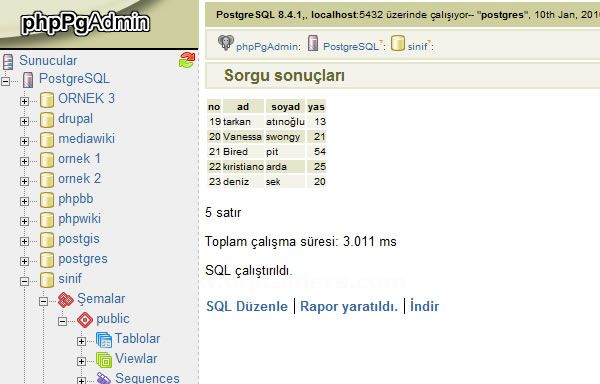The height and width of the screenshot is (384, 600).
Task: Click the Şemalar schemas icon
Action: 66,300
